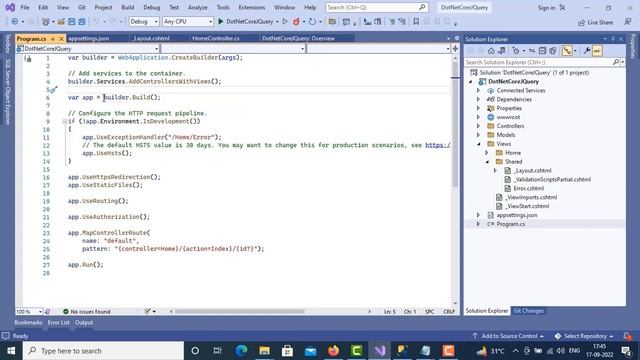
Task: Collapse the if block on line 9
Action: pos(64,121)
